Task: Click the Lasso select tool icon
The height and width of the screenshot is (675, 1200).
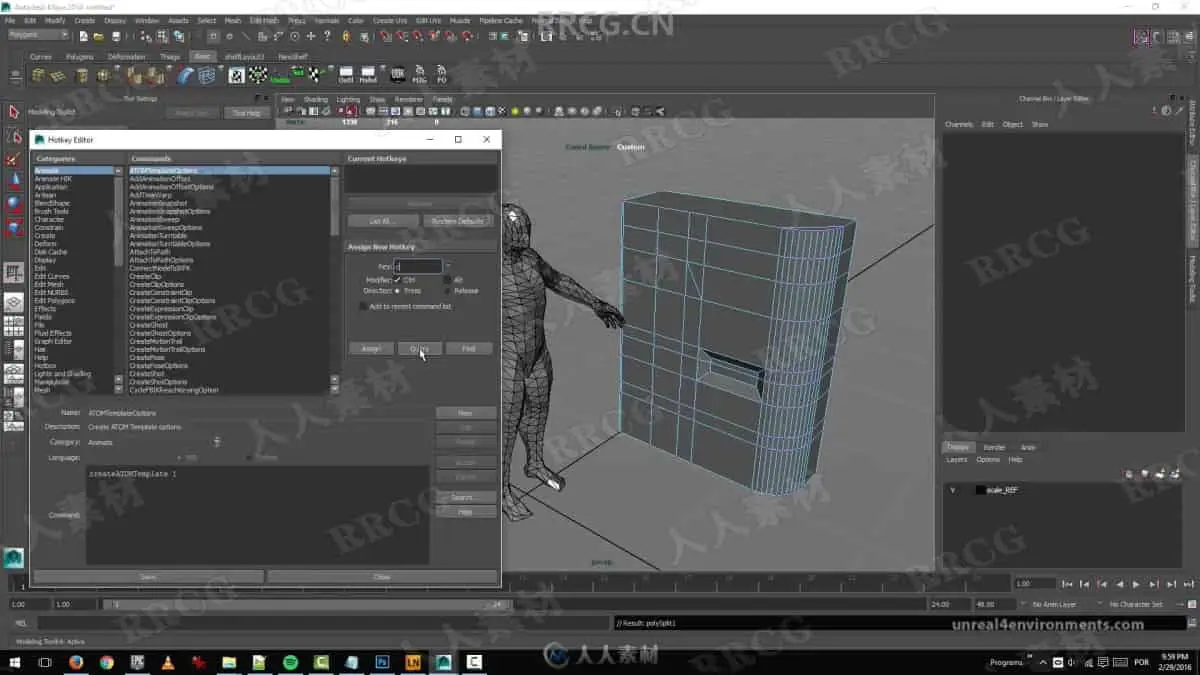Action: point(14,135)
